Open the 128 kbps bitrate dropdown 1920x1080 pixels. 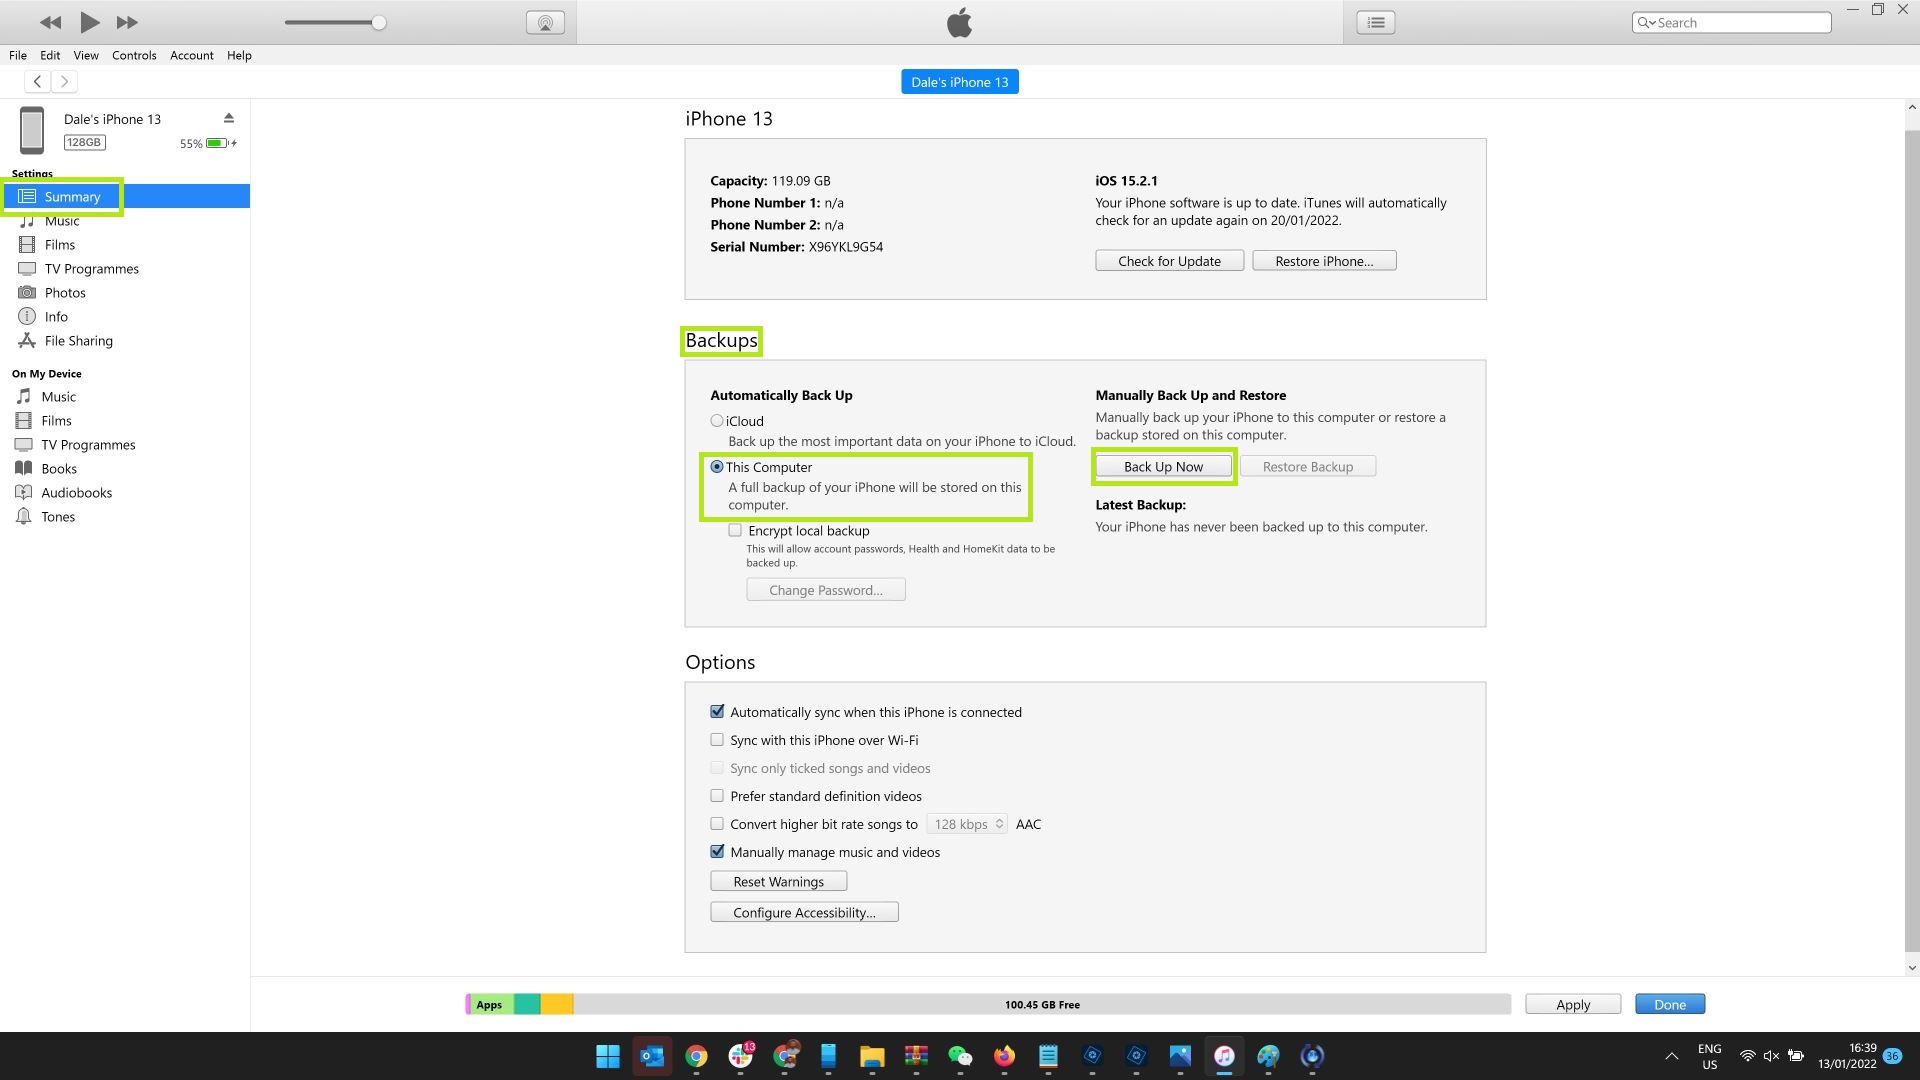click(966, 823)
